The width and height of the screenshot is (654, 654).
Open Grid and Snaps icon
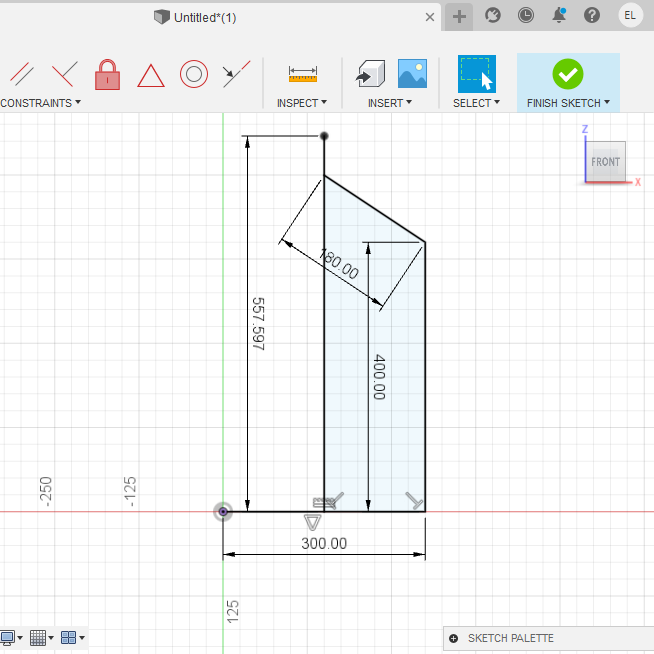pos(38,638)
